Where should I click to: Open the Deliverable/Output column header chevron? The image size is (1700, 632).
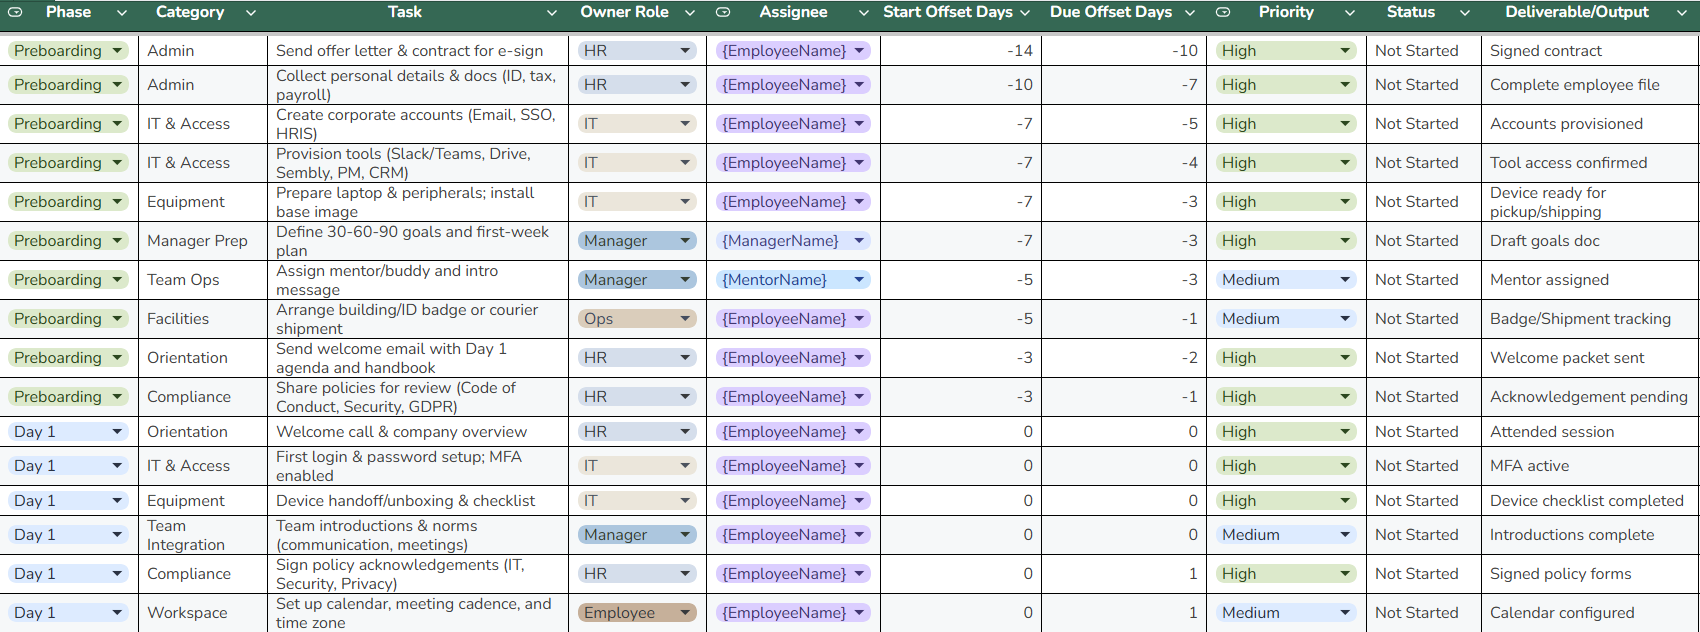click(x=1681, y=13)
